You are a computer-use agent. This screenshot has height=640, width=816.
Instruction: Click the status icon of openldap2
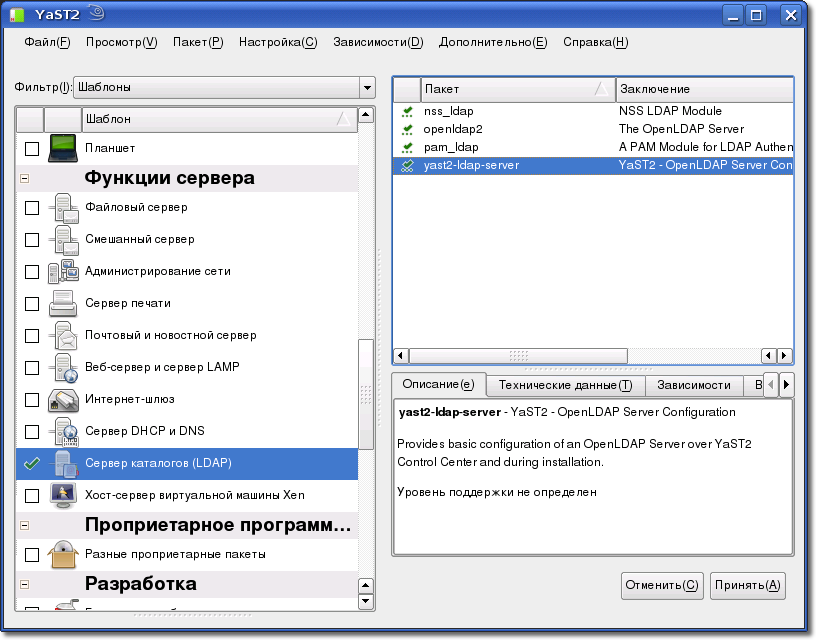pos(407,129)
